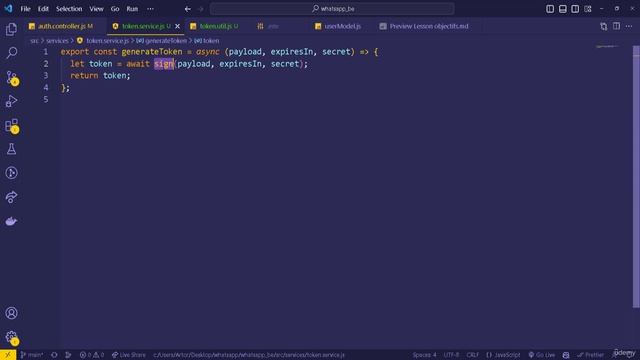This screenshot has height=360, width=640.
Task: Go back with the left arrow
Action: (188, 9)
